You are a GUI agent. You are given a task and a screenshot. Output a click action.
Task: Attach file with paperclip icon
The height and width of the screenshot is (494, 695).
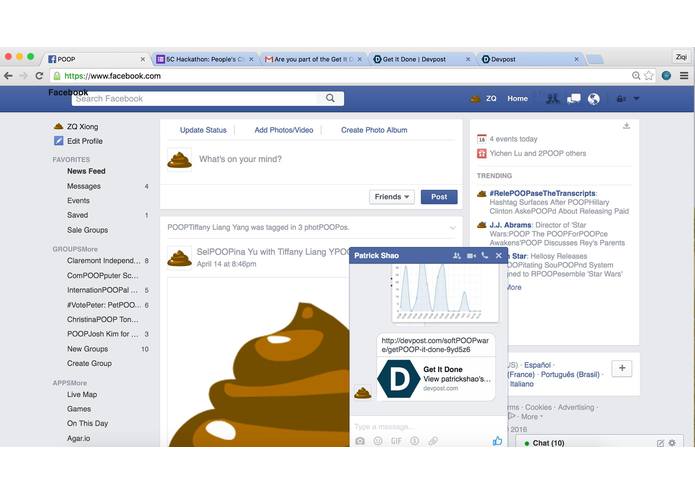click(433, 441)
